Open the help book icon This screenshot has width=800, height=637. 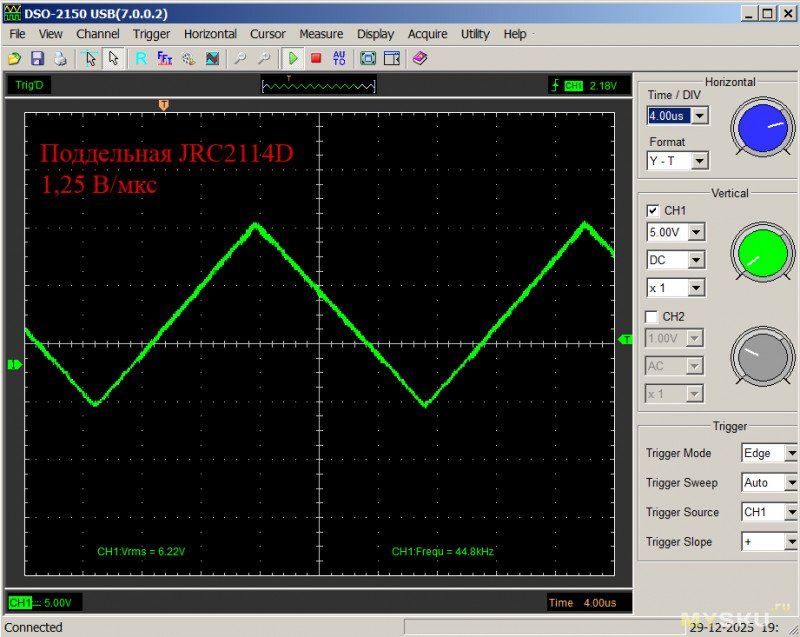pyautogui.click(x=419, y=59)
